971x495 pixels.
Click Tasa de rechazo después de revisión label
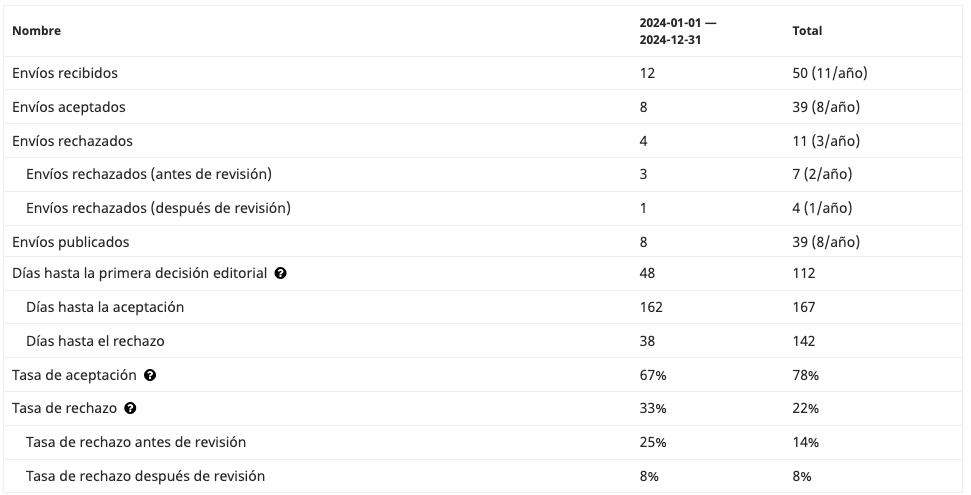pos(145,476)
